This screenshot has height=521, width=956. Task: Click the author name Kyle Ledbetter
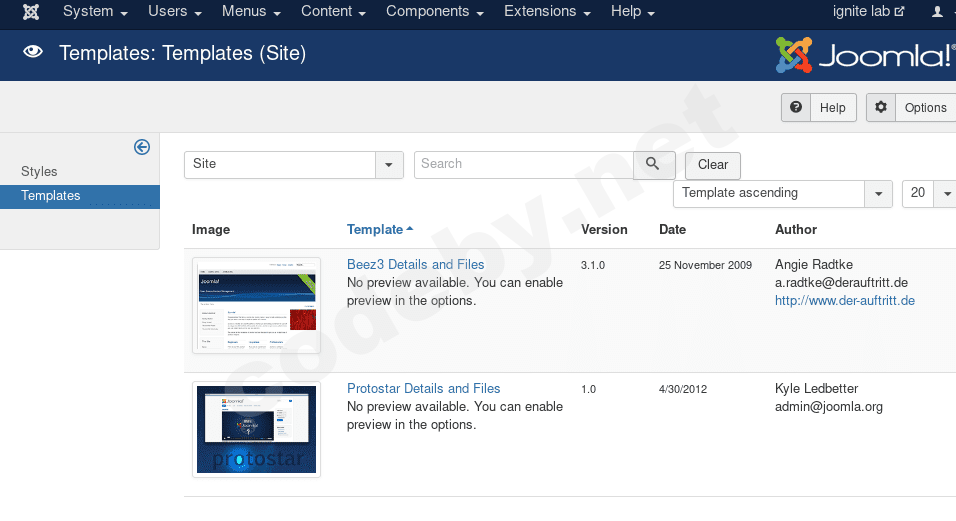[816, 388]
